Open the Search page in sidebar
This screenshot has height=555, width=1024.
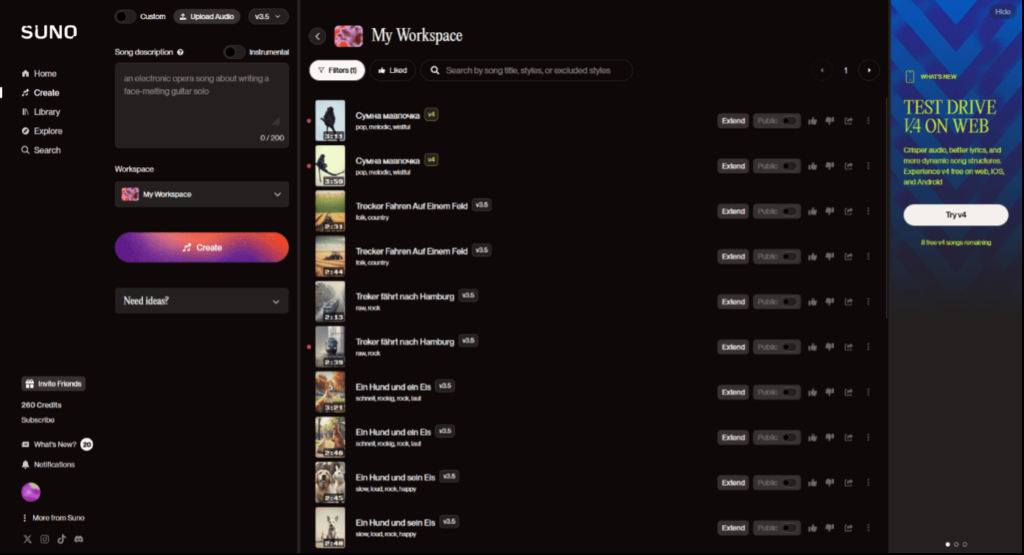click(41, 150)
